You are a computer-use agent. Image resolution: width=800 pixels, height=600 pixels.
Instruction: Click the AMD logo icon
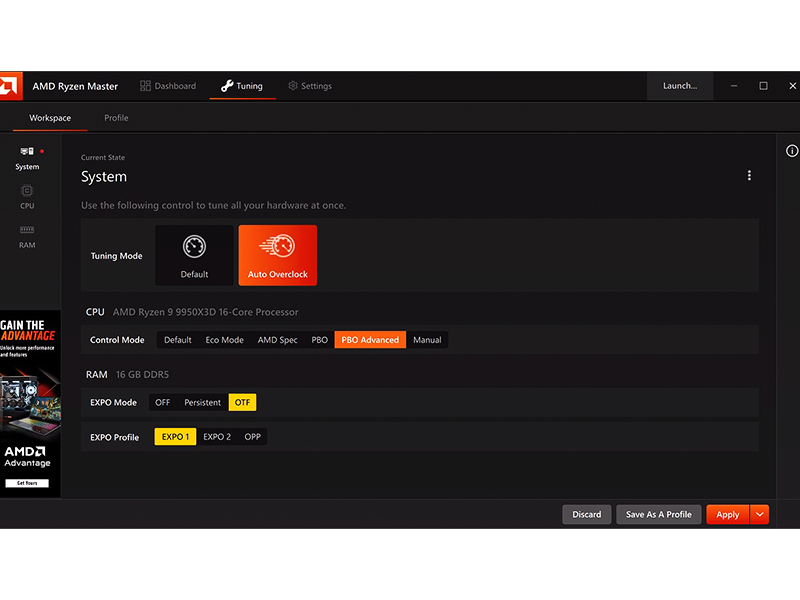pyautogui.click(x=10, y=86)
